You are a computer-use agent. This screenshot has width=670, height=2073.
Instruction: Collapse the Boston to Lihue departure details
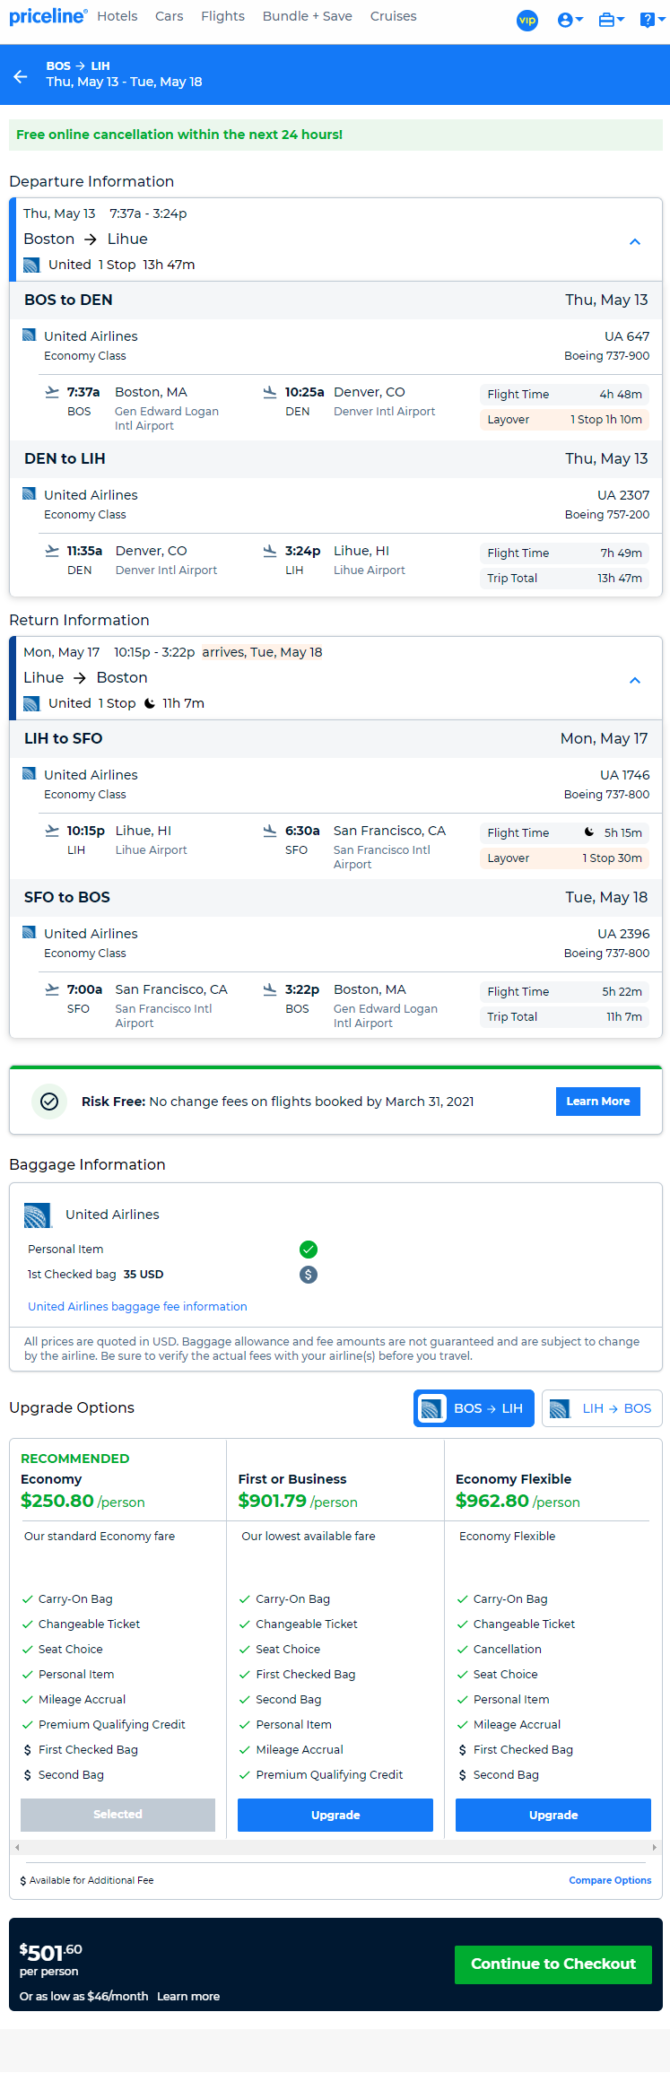[x=634, y=242]
